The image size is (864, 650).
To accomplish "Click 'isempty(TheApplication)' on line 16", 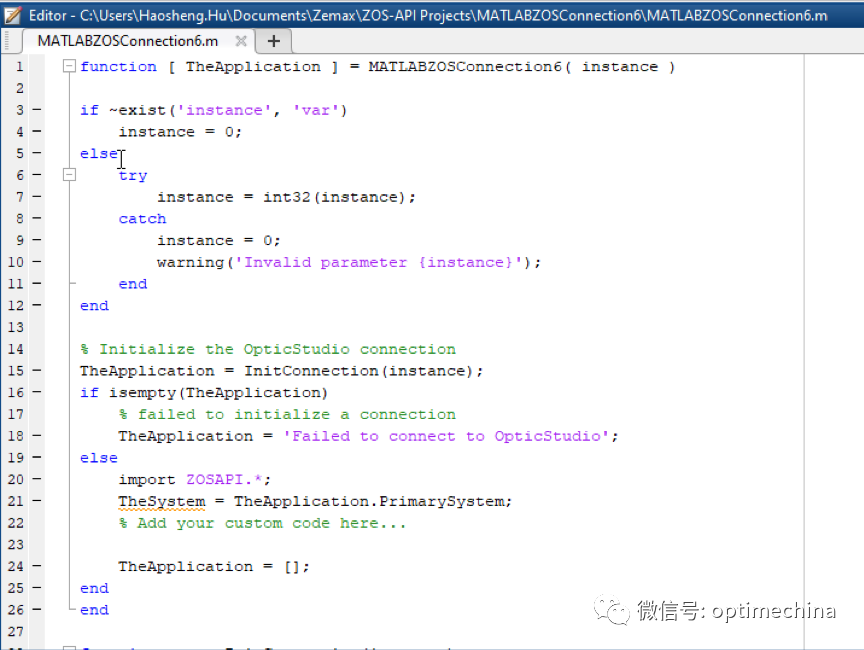I will (x=218, y=393).
